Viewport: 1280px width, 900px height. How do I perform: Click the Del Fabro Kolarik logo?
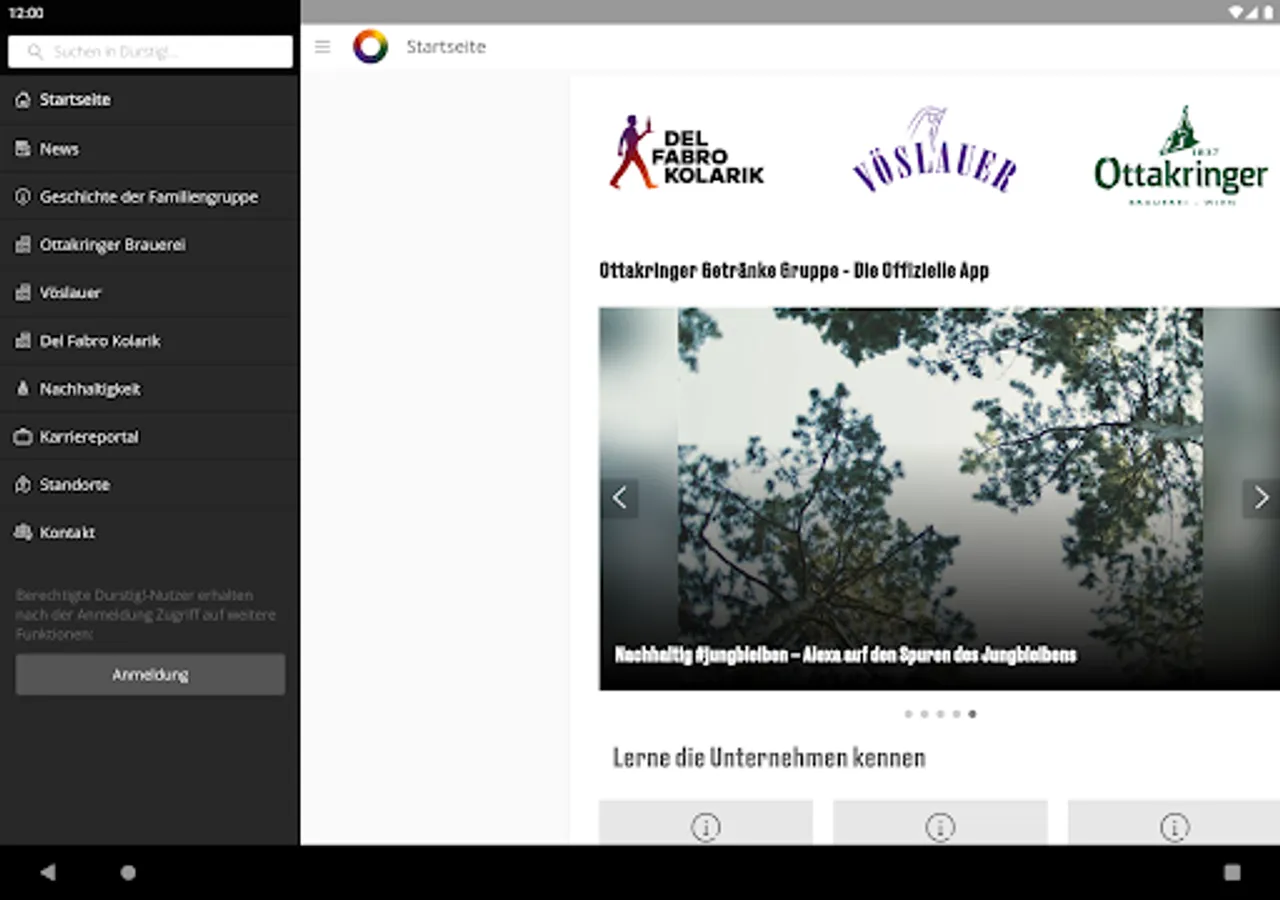(x=687, y=152)
